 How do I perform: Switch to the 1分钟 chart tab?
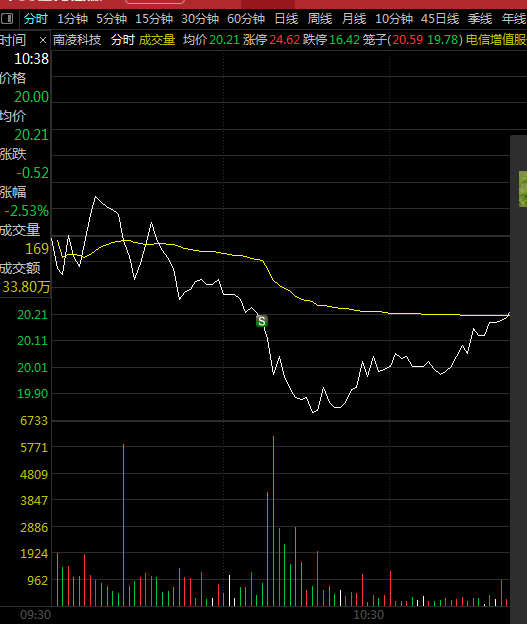(72, 19)
